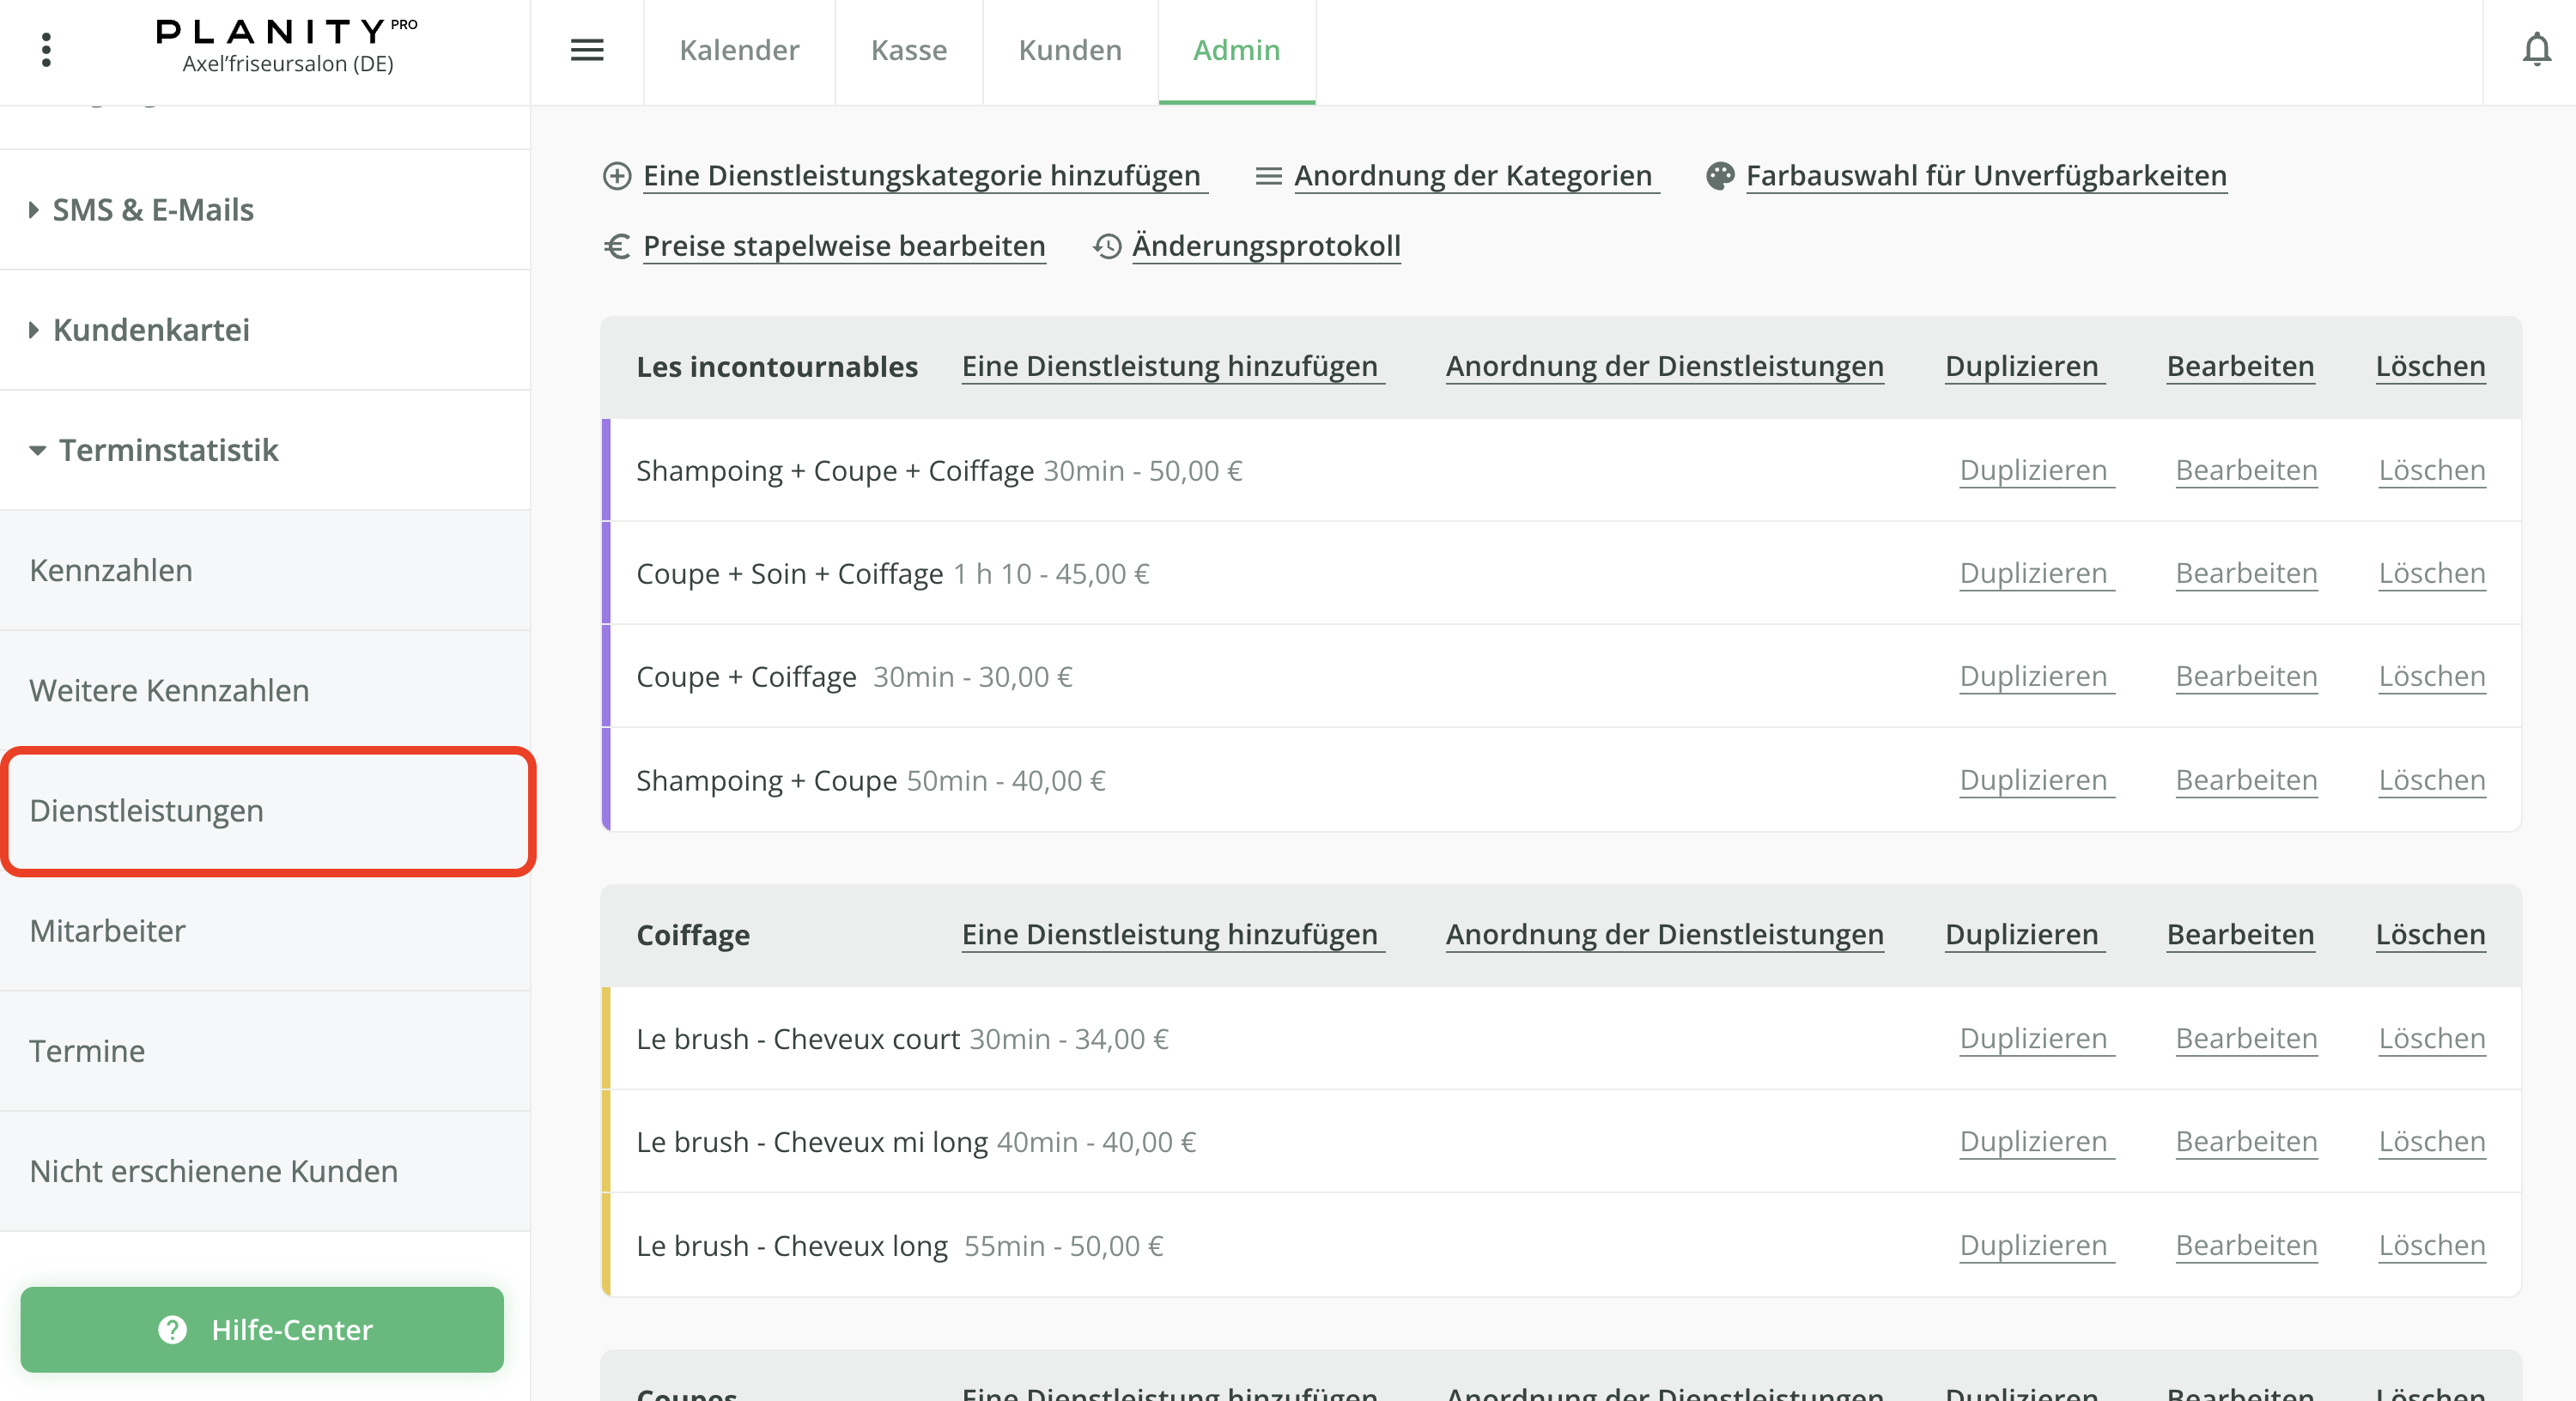Delete the Coiffage category
This screenshot has width=2576, height=1401.
[x=2430, y=934]
